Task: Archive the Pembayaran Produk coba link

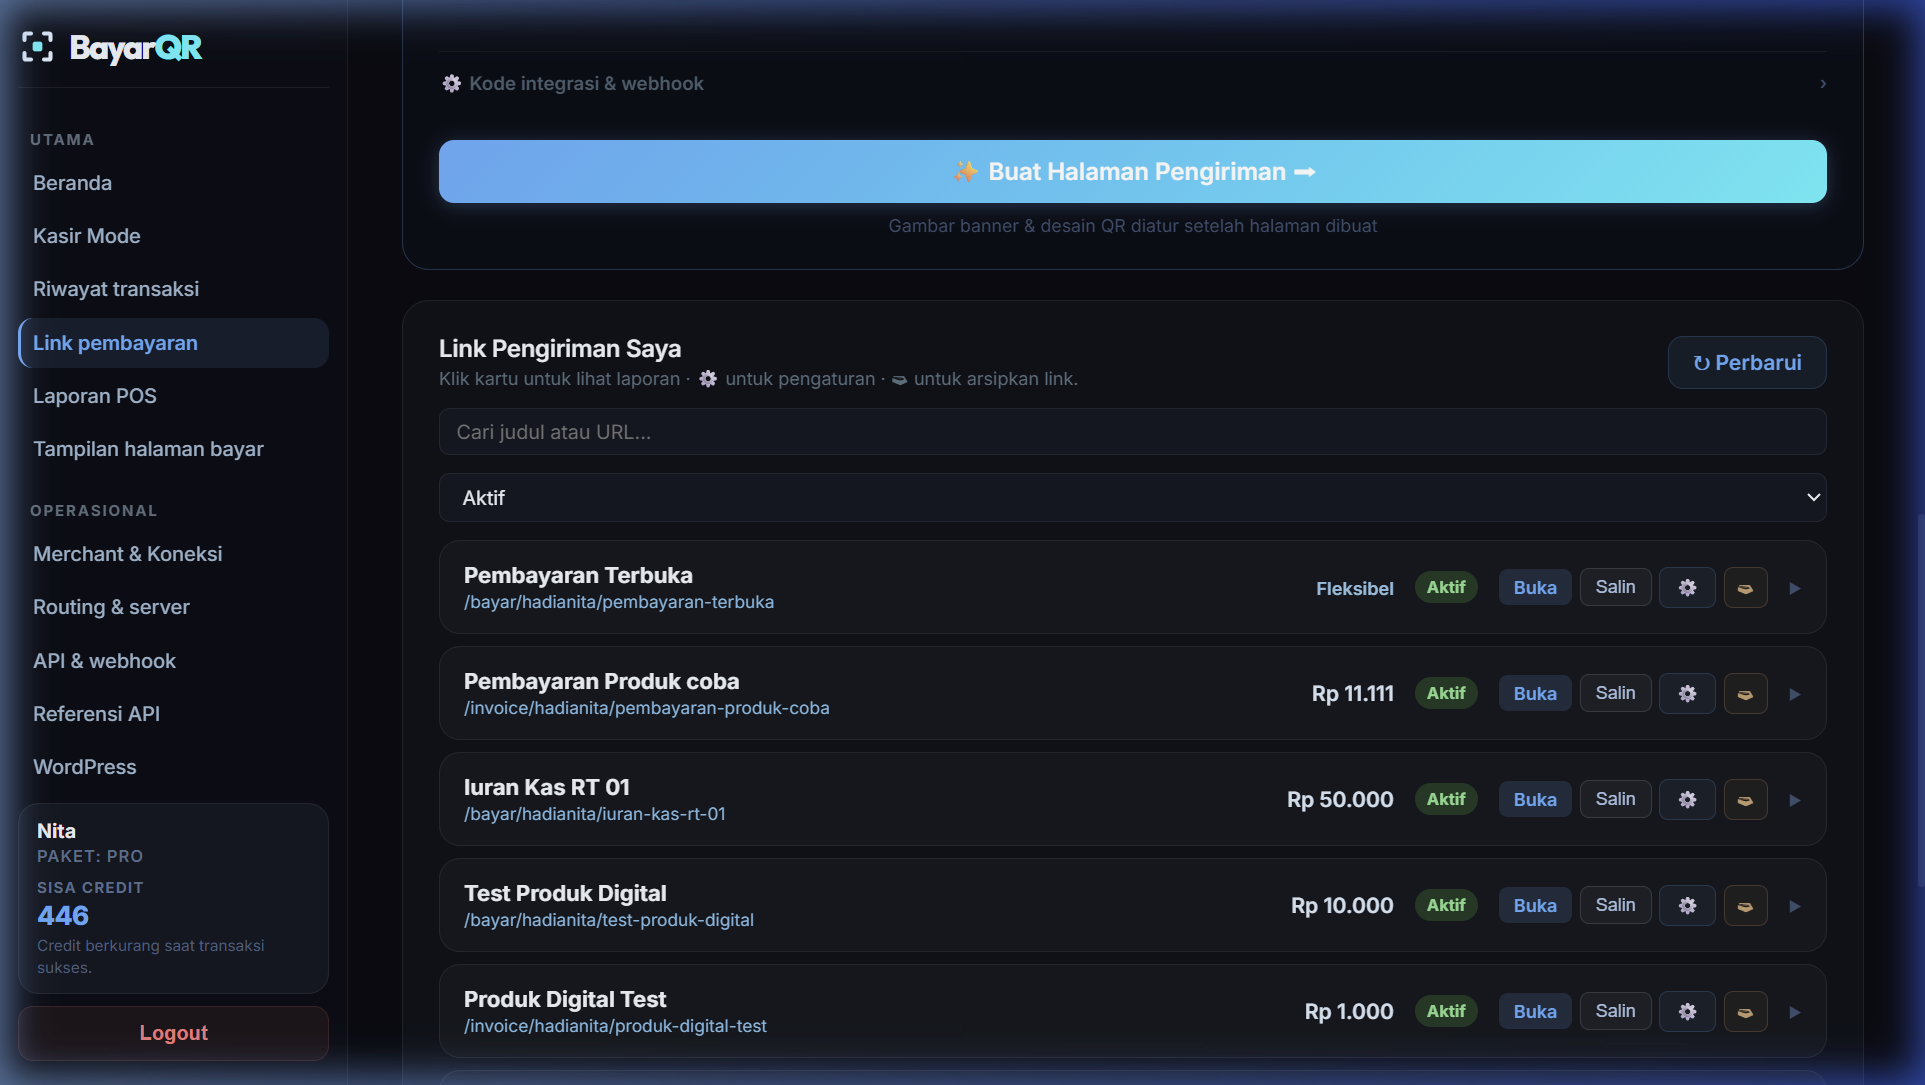Action: (x=1745, y=694)
